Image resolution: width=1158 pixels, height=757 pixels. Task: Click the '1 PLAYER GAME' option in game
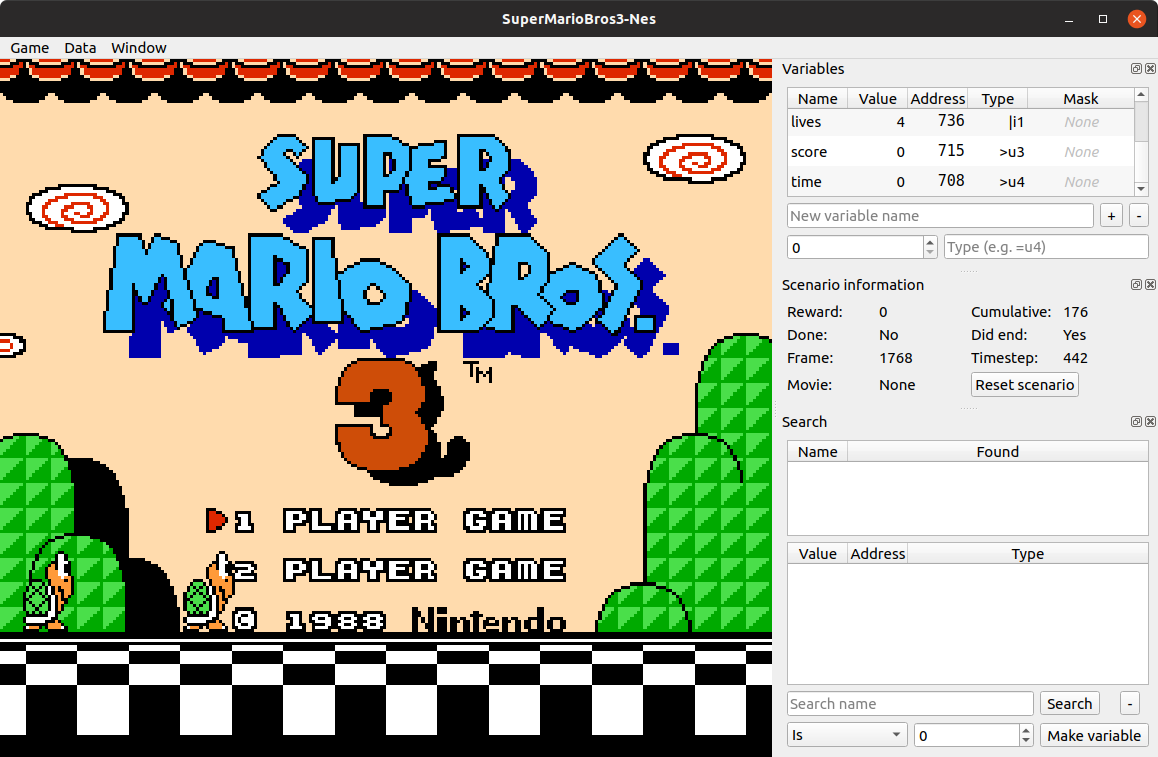(x=401, y=521)
